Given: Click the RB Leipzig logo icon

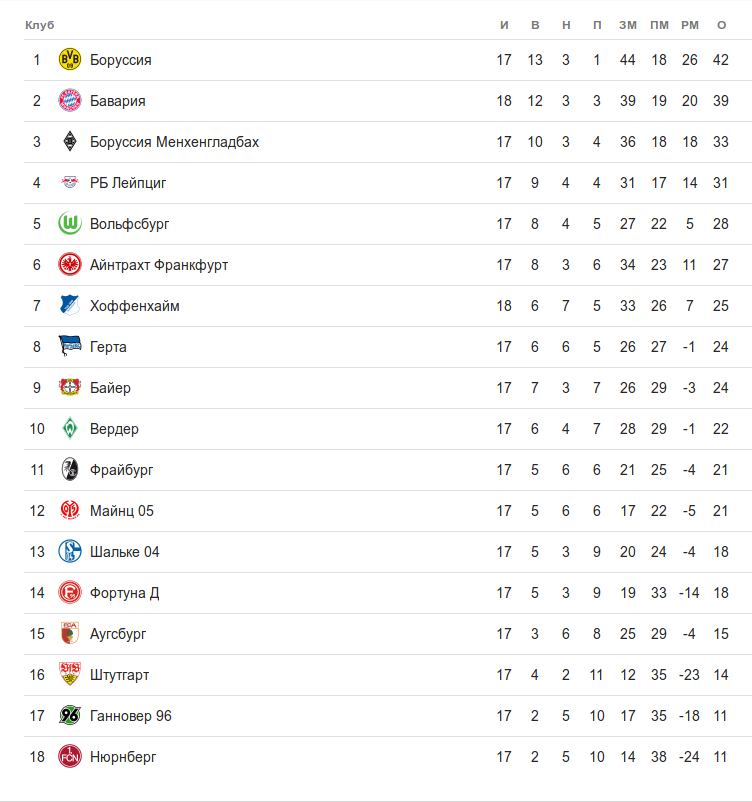Looking at the screenshot, I should pos(70,183).
